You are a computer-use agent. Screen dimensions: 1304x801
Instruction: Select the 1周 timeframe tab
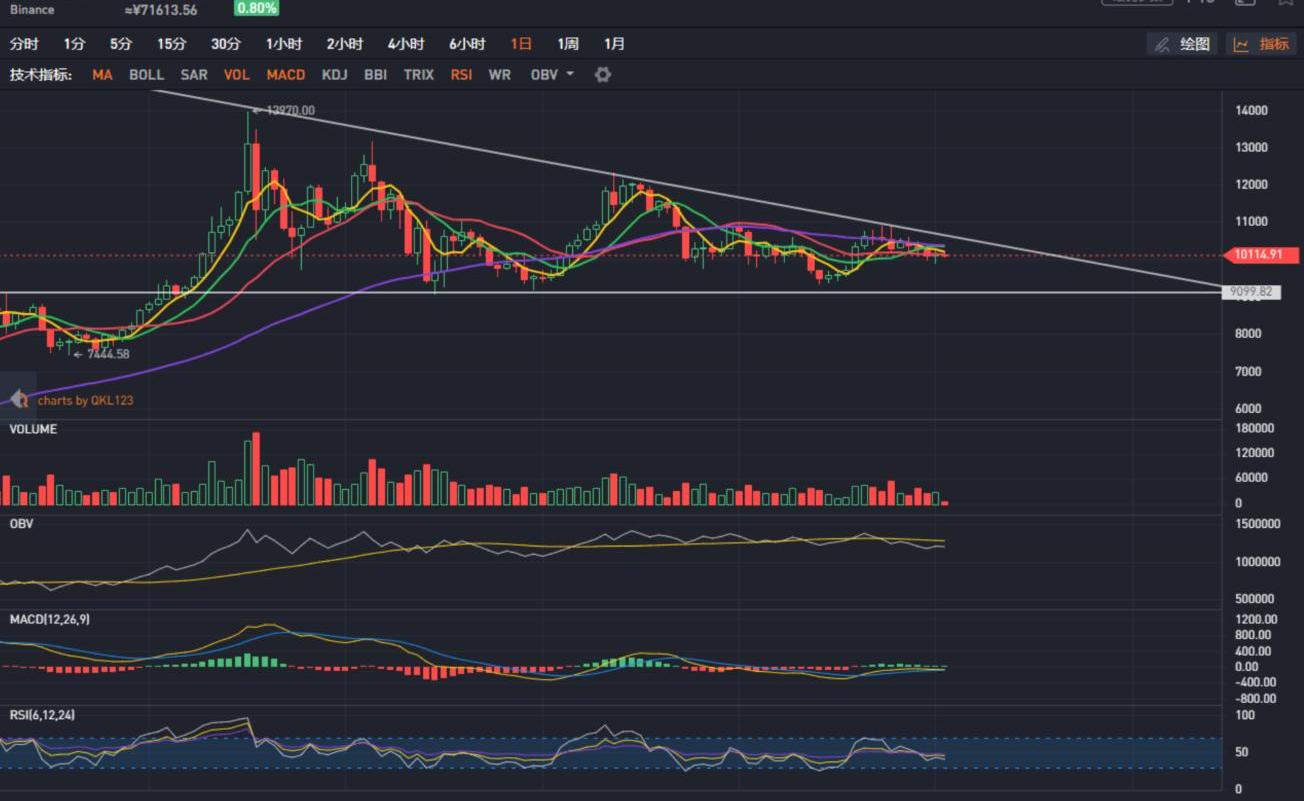(x=568, y=44)
